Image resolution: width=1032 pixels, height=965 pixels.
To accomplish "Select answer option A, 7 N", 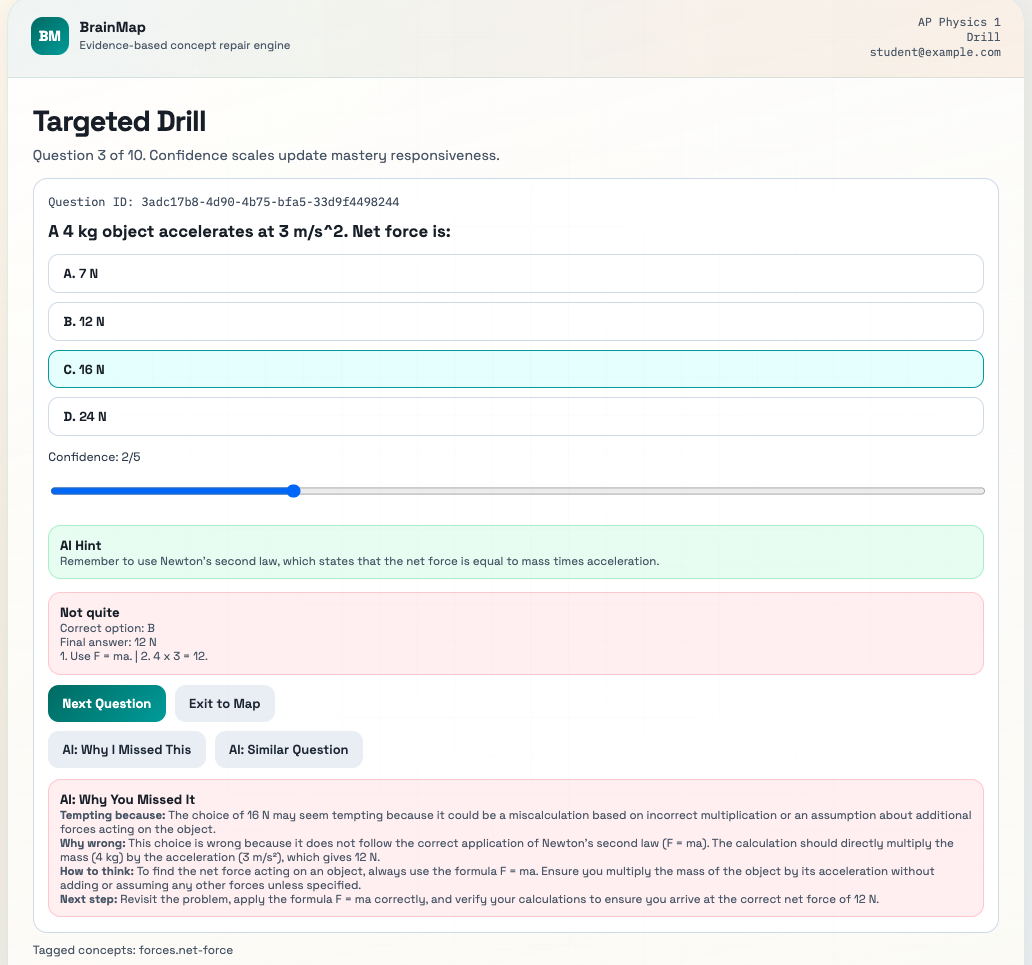I will click(515, 273).
